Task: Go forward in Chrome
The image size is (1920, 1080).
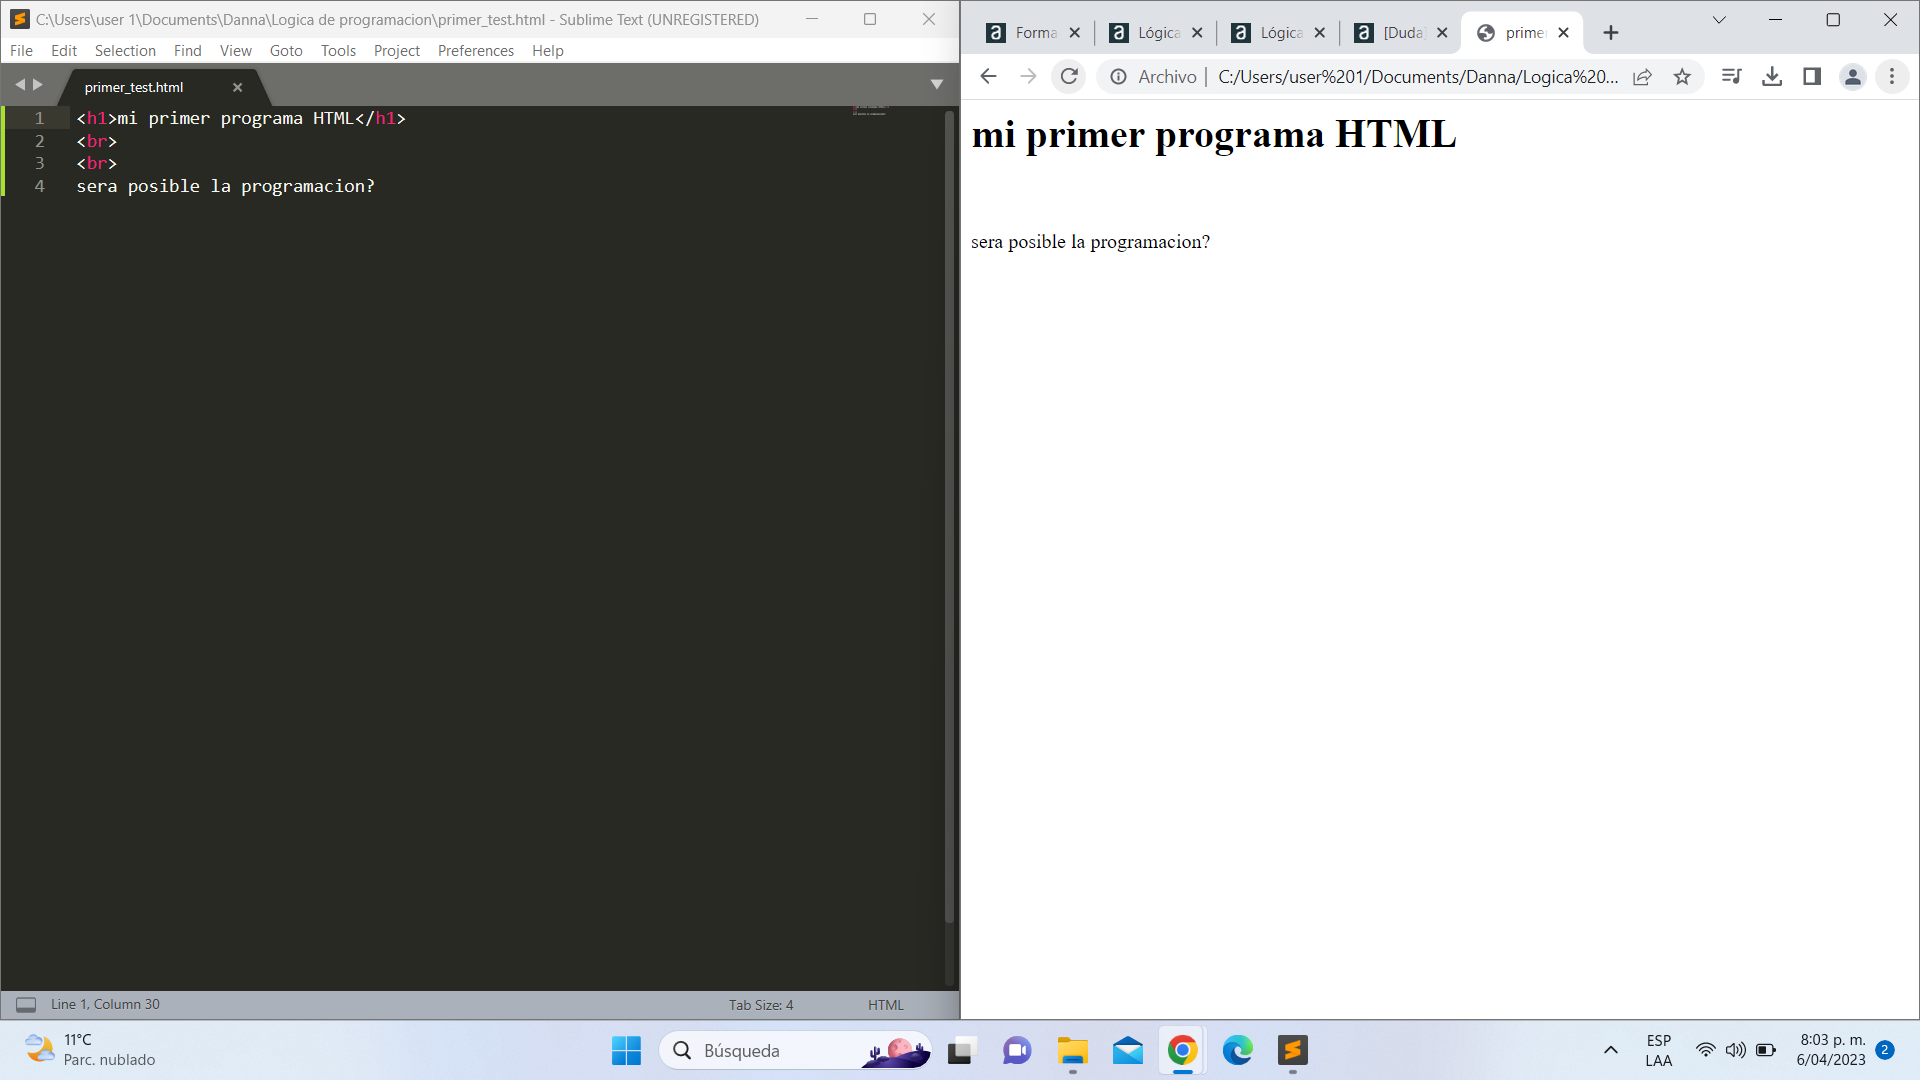Action: click(x=1028, y=77)
